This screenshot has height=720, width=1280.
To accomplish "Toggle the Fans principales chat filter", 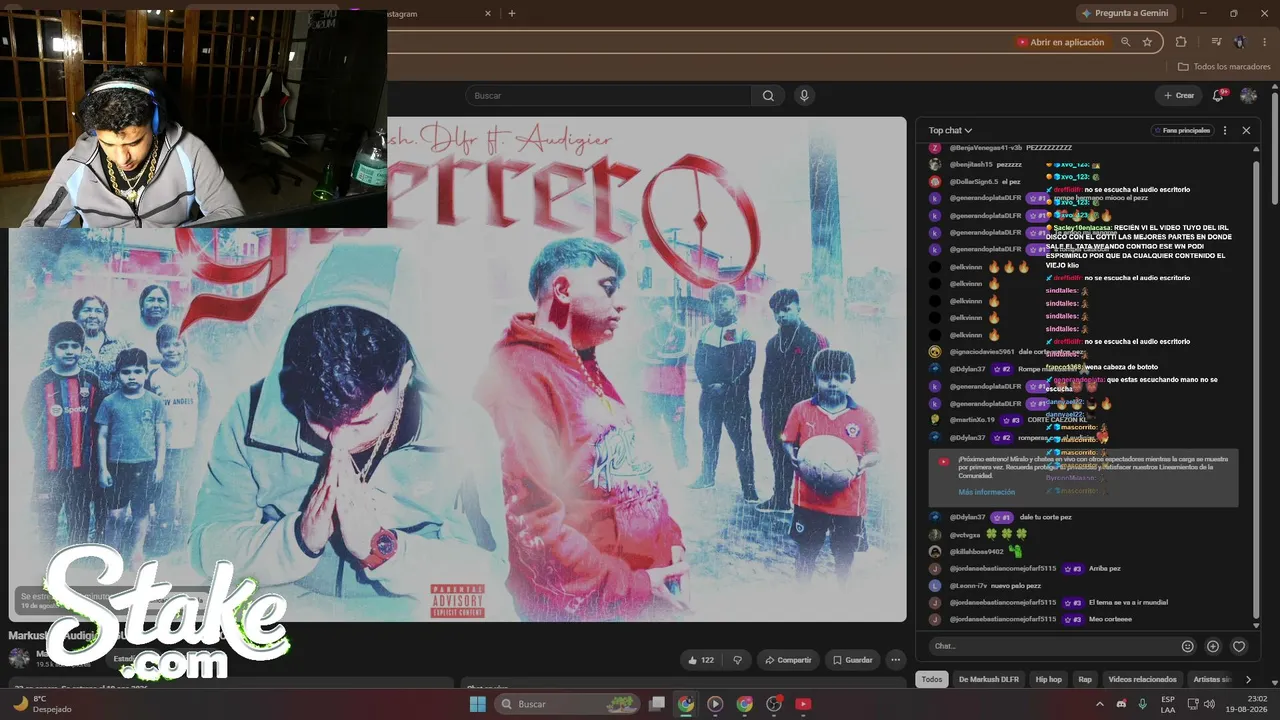I will (x=1182, y=130).
